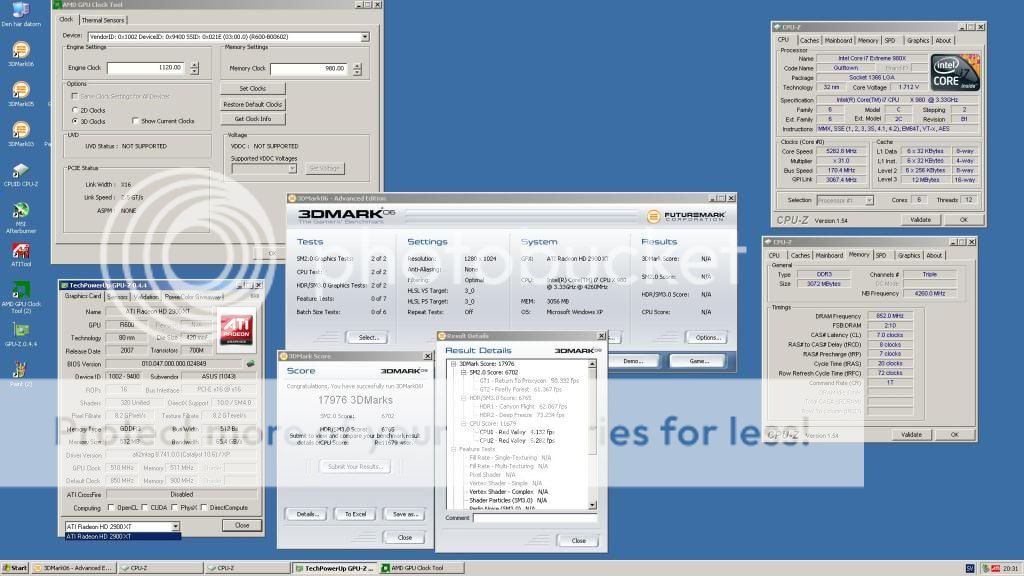This screenshot has height=576, width=1024.
Task: Switch to the Thermal Sensors tab
Action: point(103,19)
